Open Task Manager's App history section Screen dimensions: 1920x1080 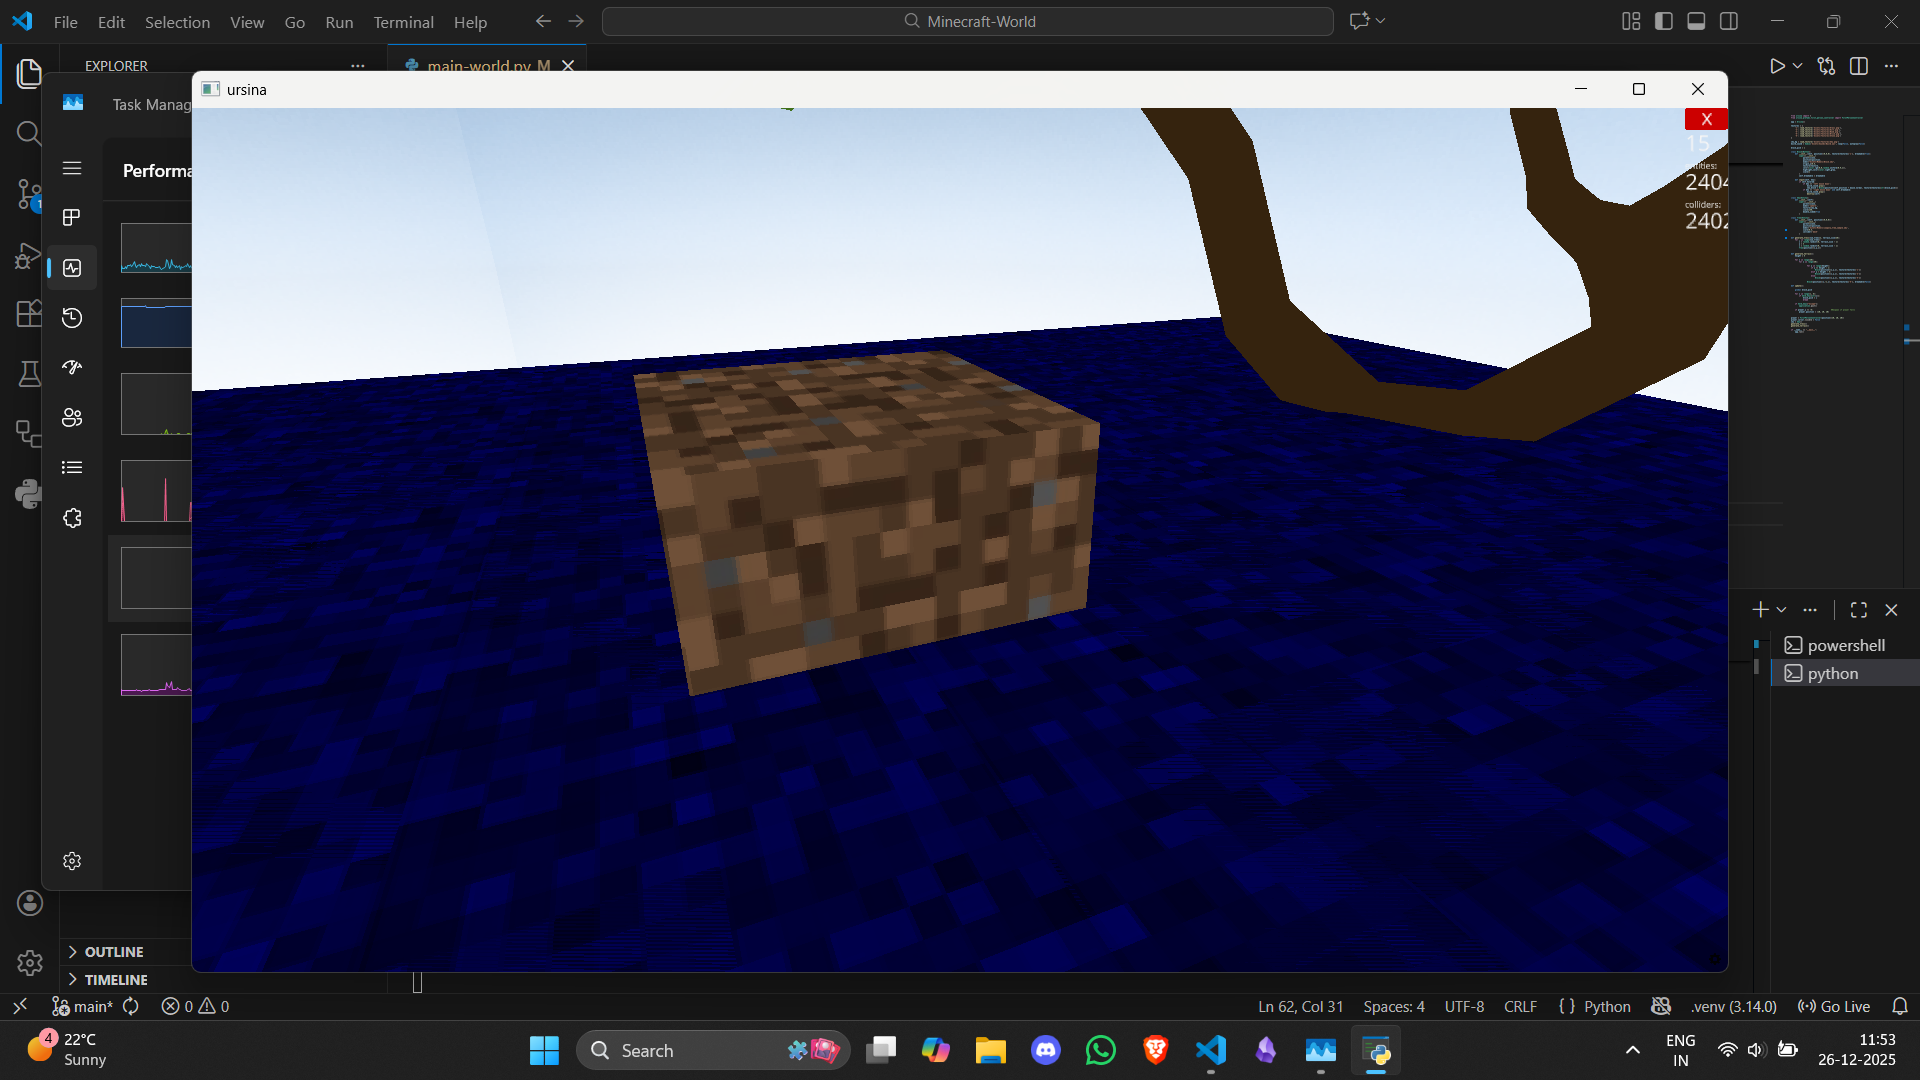click(x=71, y=317)
